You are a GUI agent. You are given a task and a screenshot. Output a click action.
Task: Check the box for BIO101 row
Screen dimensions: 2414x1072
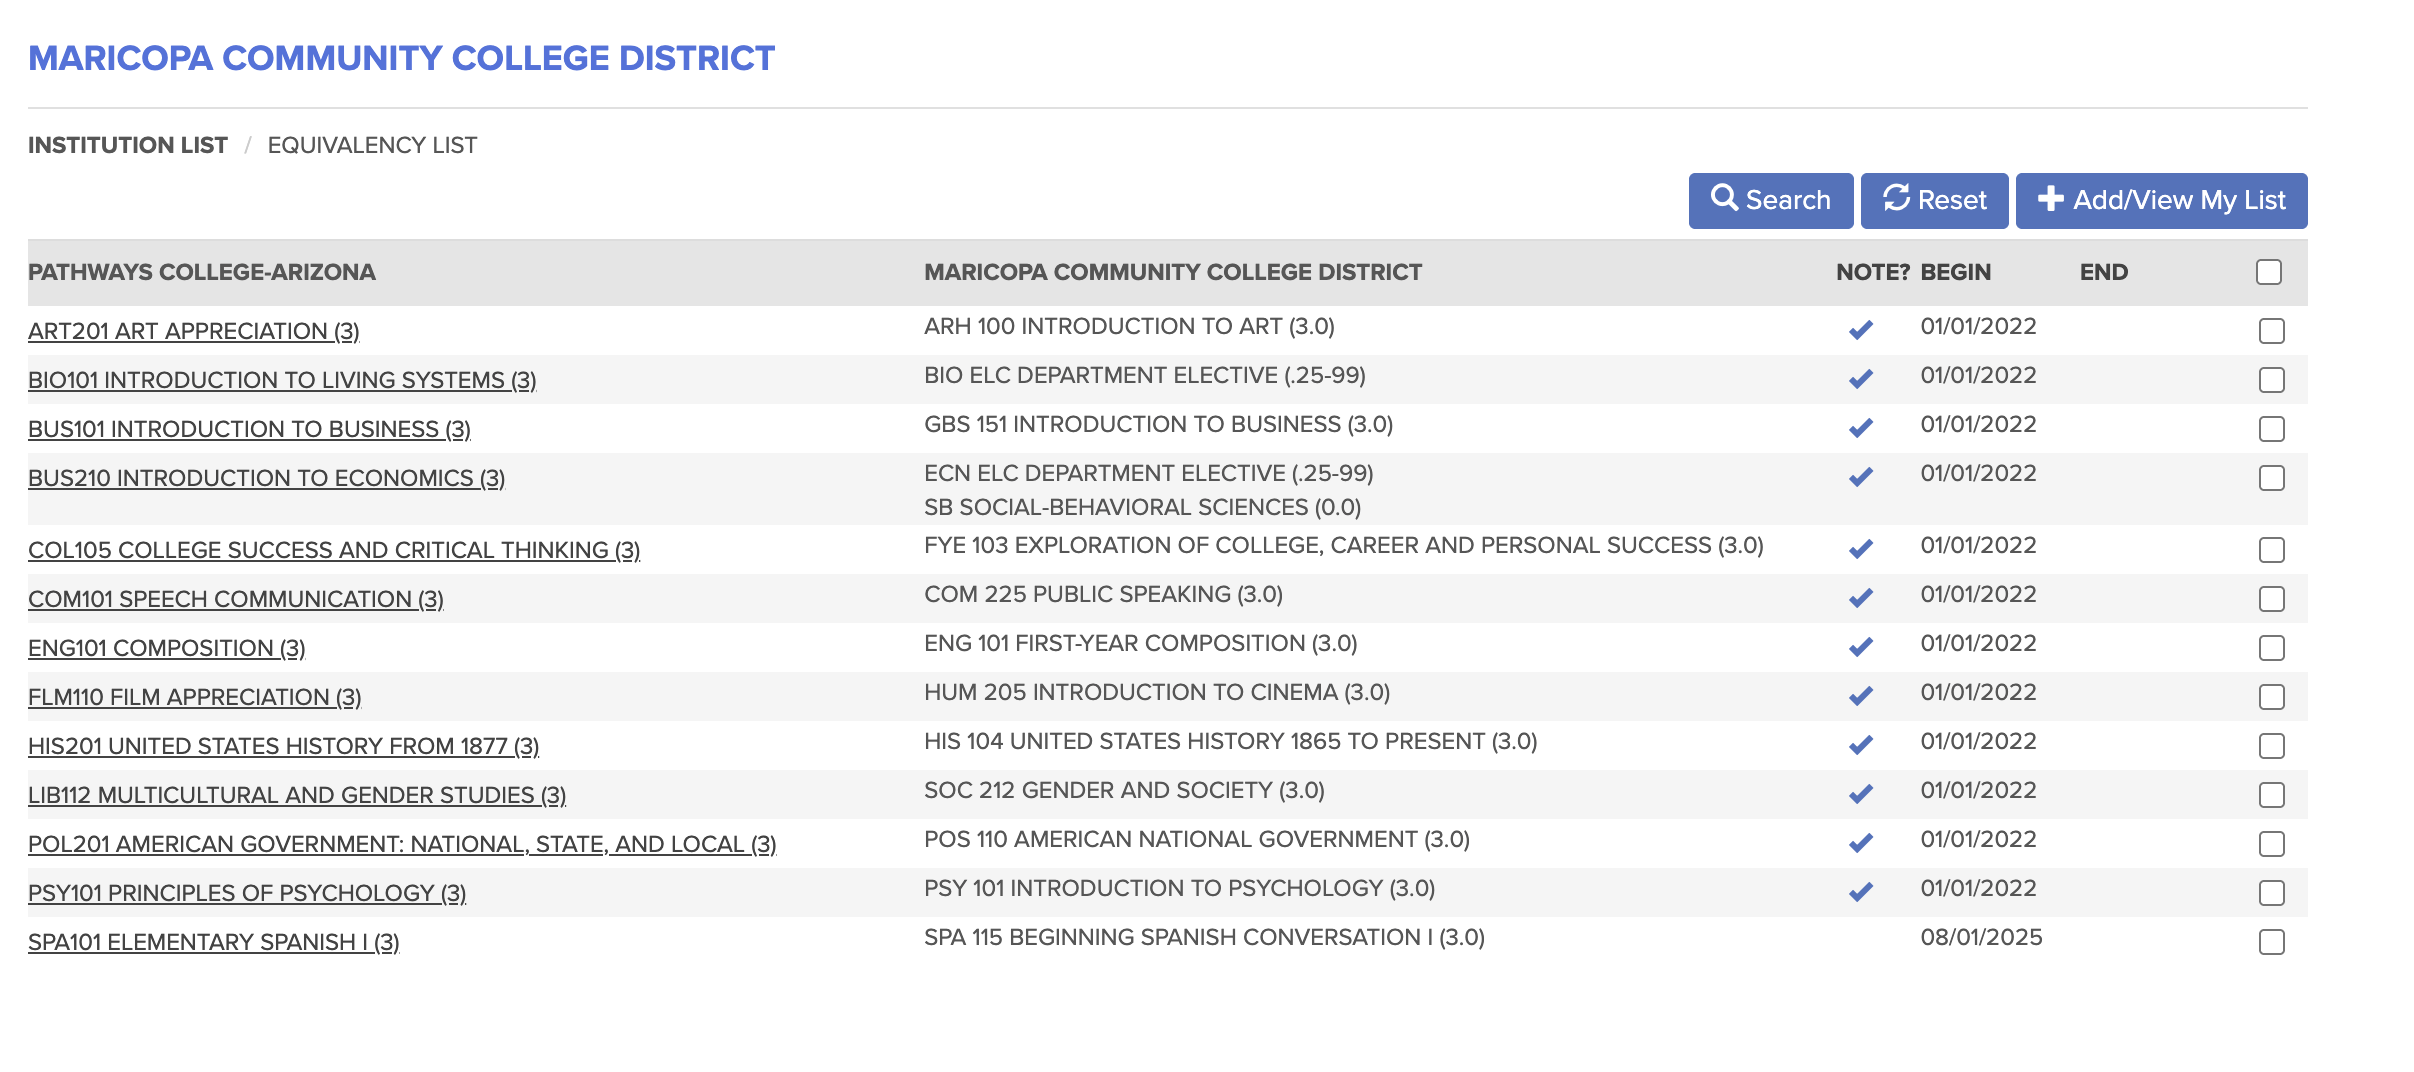[2271, 380]
